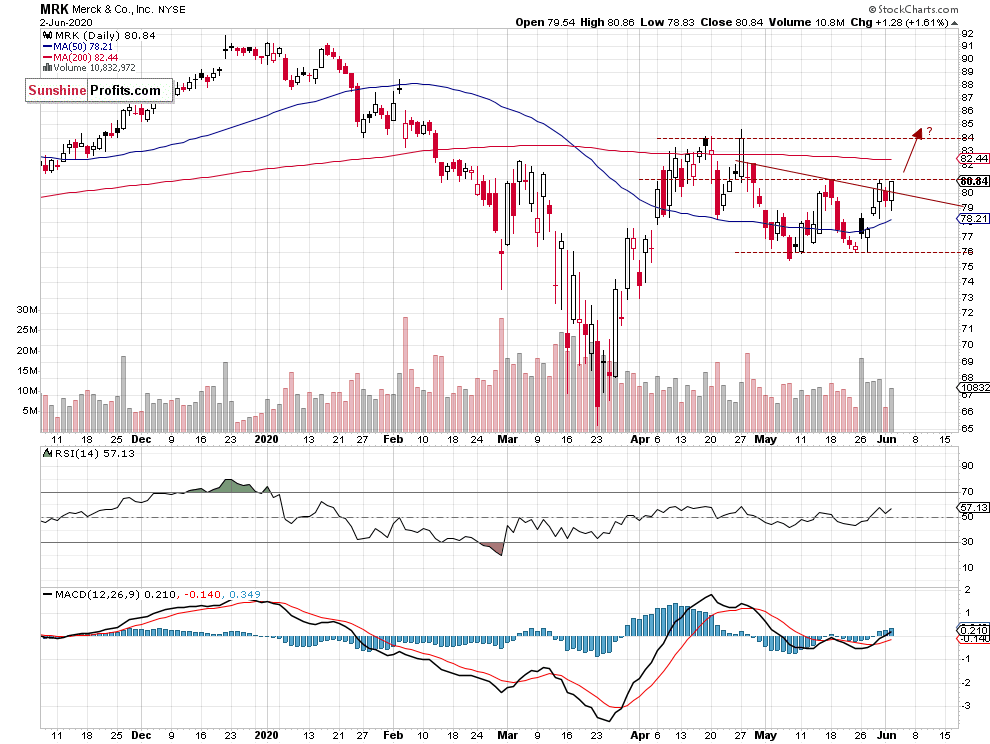Click the MRK ticker symbol in the header

coord(54,9)
